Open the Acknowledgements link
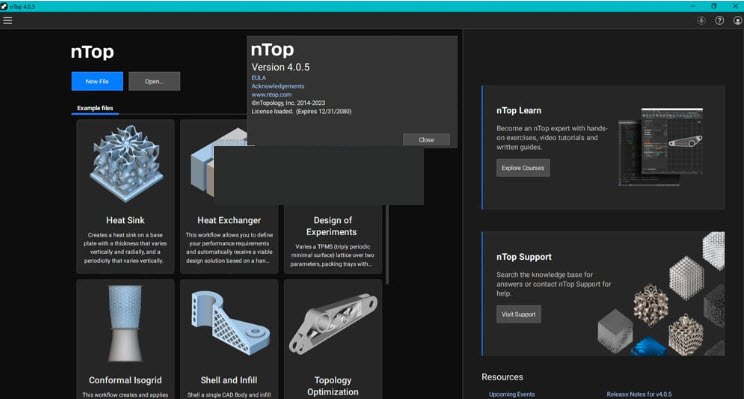This screenshot has height=399, width=744. [278, 86]
